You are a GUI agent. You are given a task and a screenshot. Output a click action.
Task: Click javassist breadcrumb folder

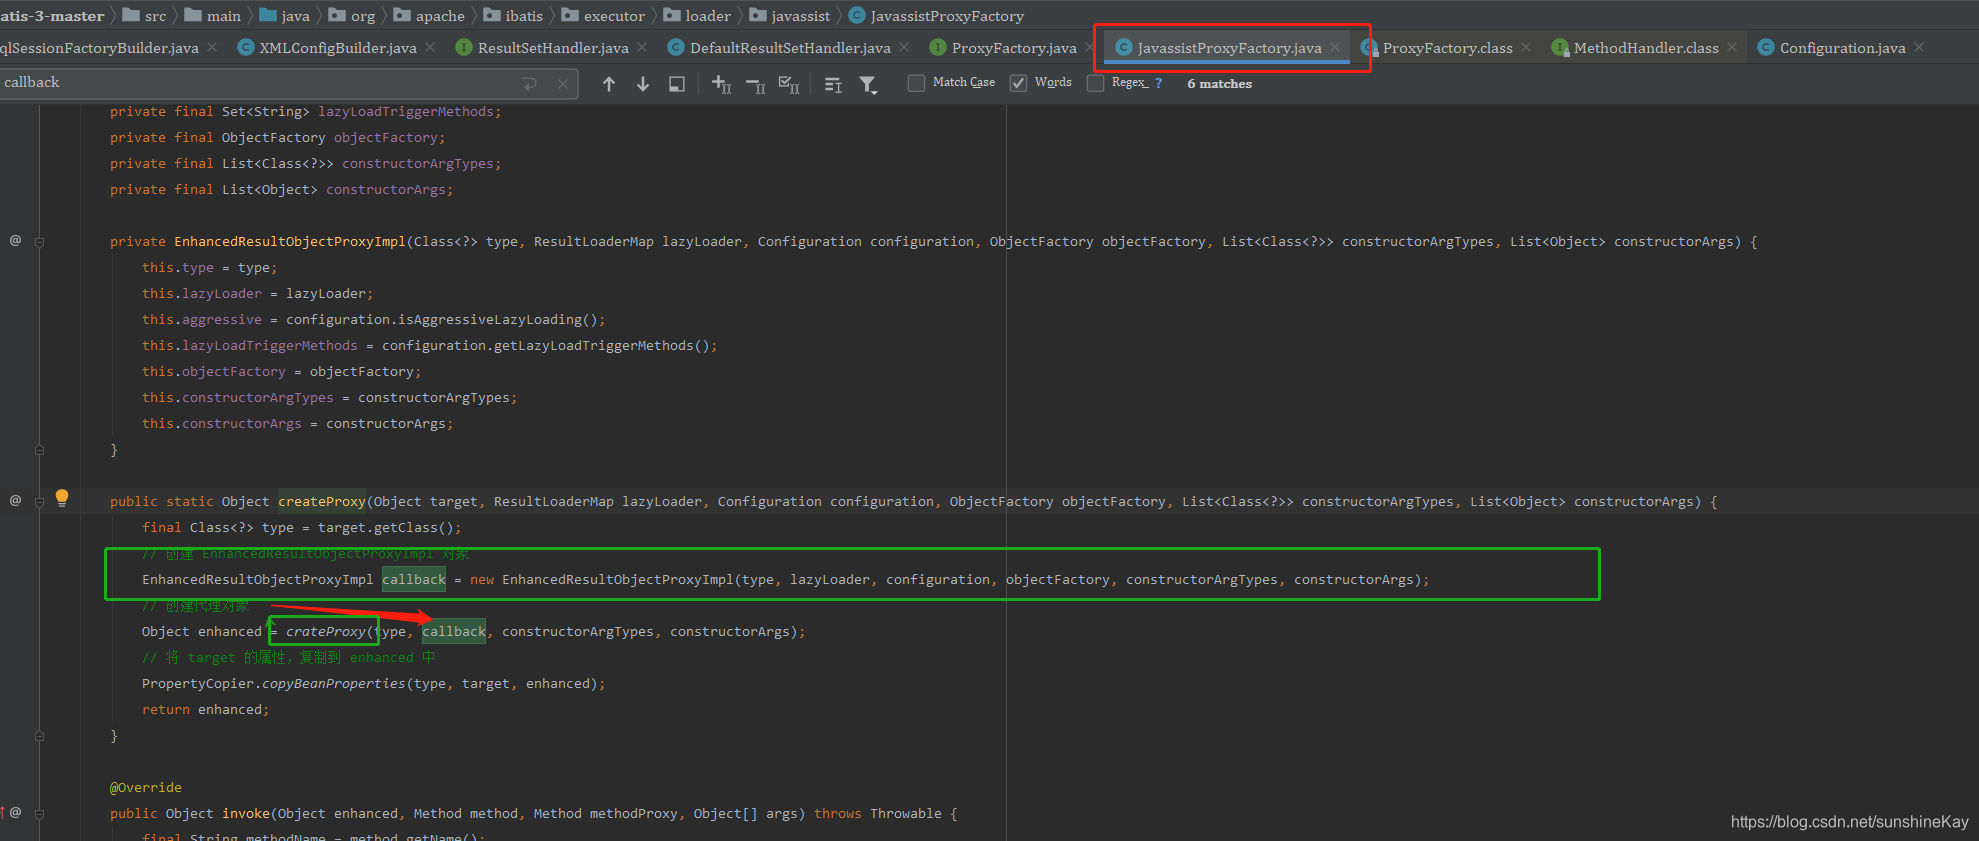point(790,16)
